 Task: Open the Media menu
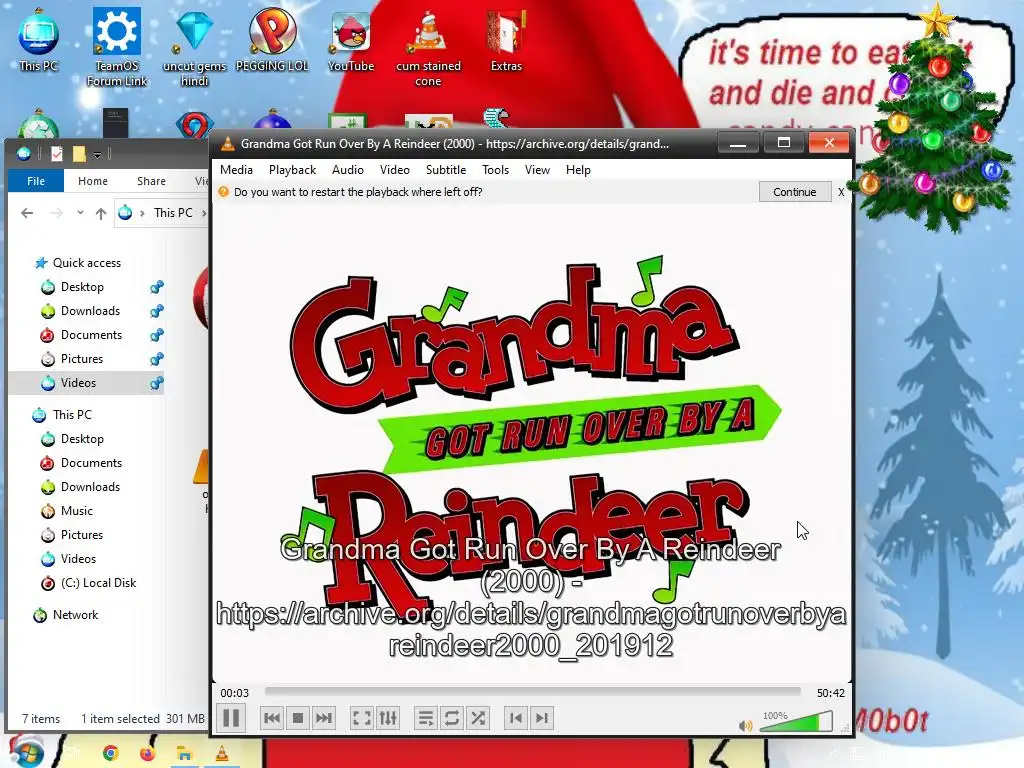click(236, 170)
